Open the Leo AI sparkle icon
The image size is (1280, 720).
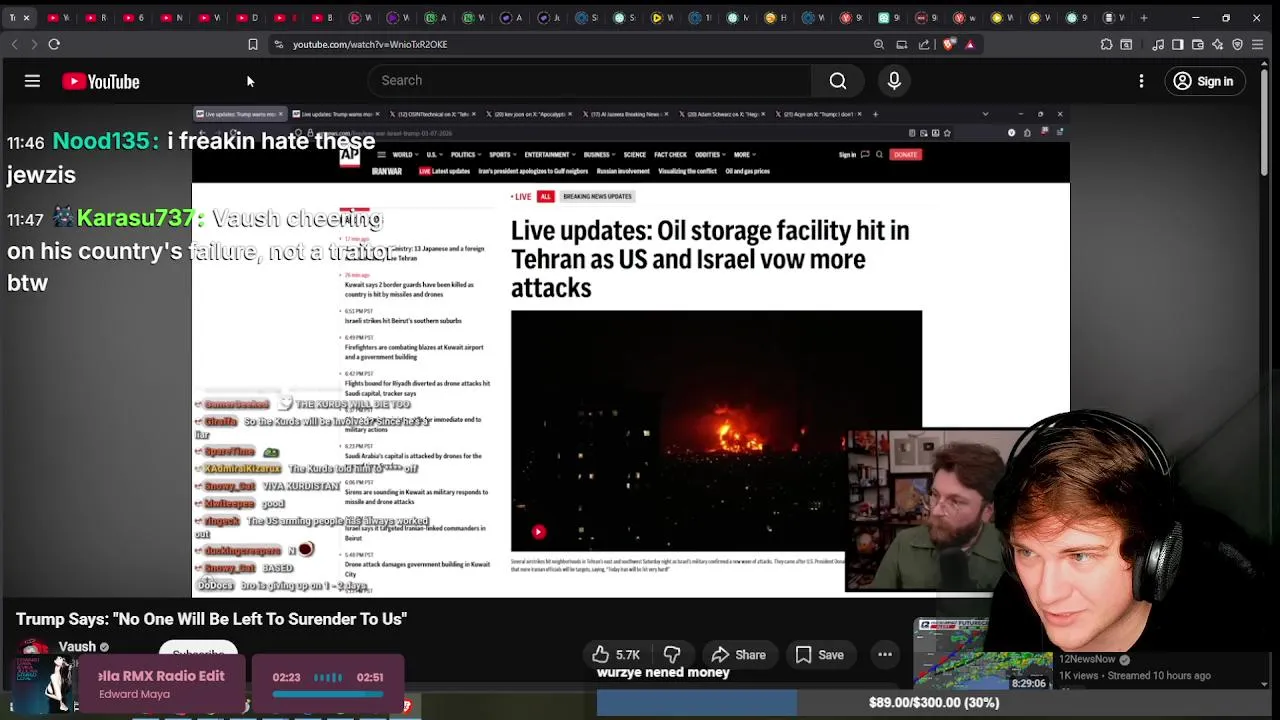pos(1218,44)
